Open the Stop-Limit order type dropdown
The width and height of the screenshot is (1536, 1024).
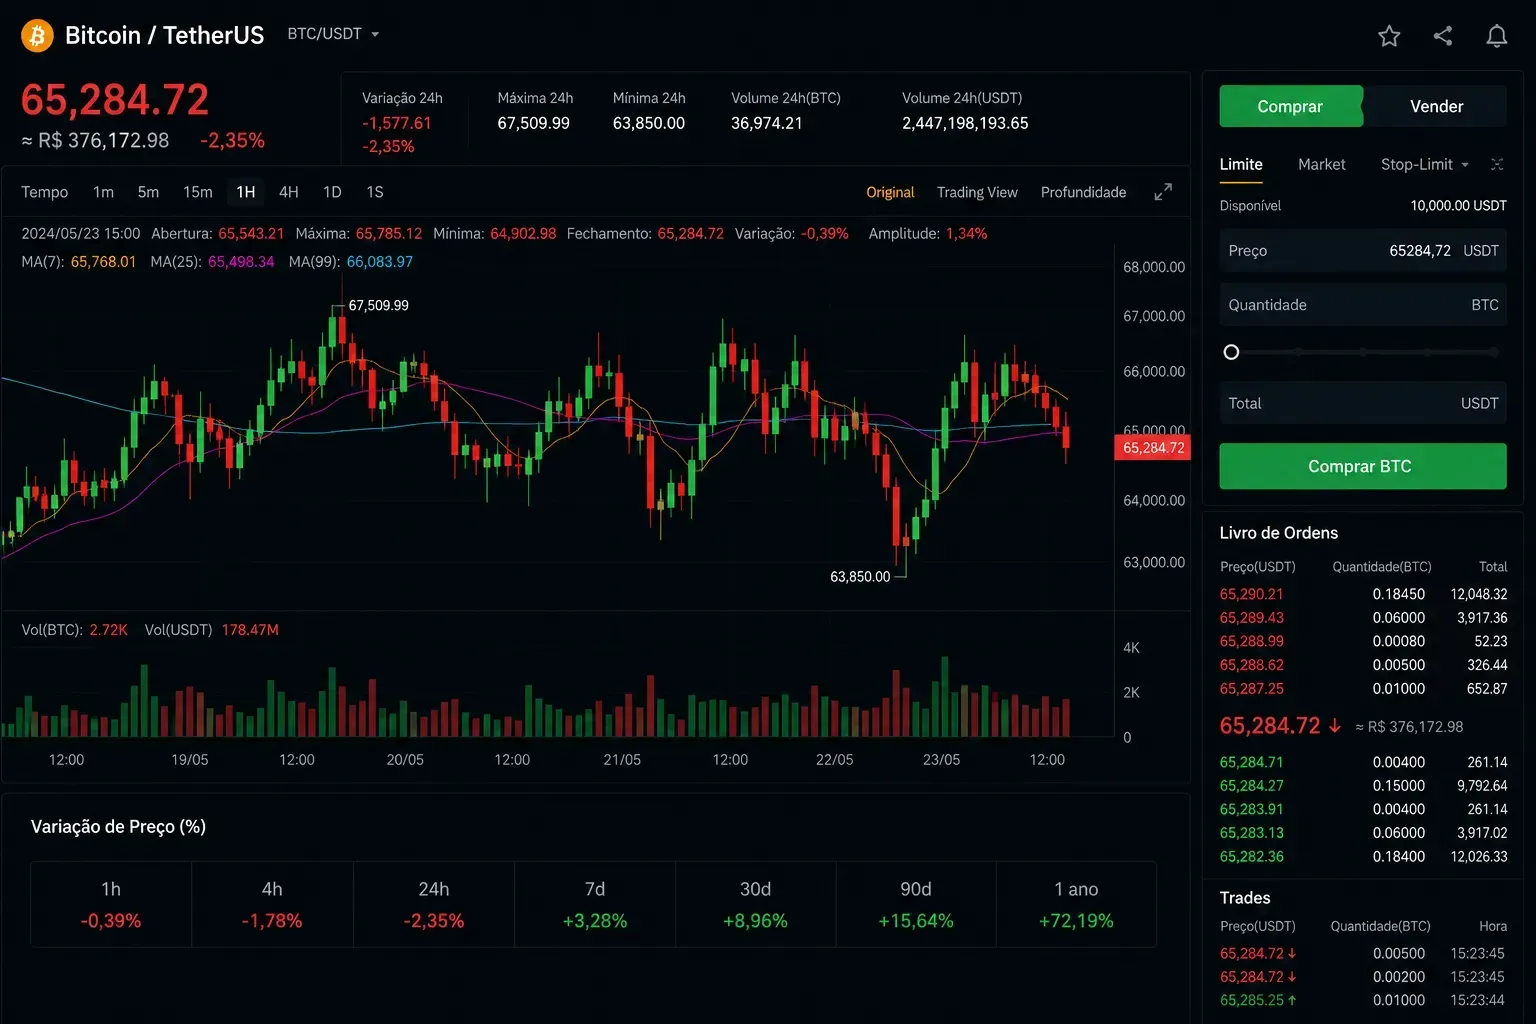(x=1424, y=164)
